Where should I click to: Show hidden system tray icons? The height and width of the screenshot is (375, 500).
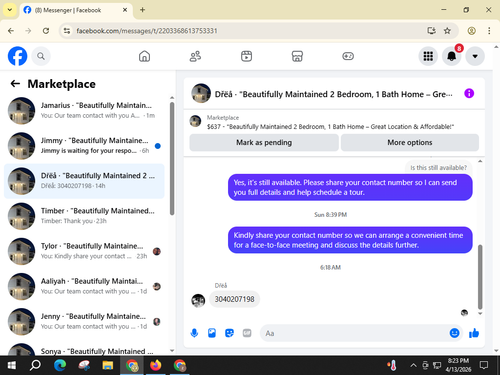click(x=413, y=365)
